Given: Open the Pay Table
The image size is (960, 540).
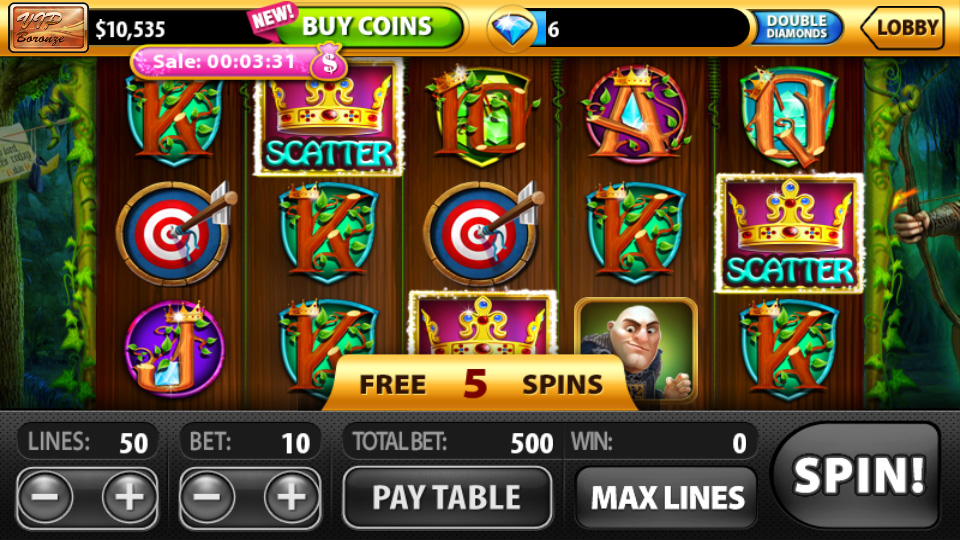Looking at the screenshot, I should [447, 497].
